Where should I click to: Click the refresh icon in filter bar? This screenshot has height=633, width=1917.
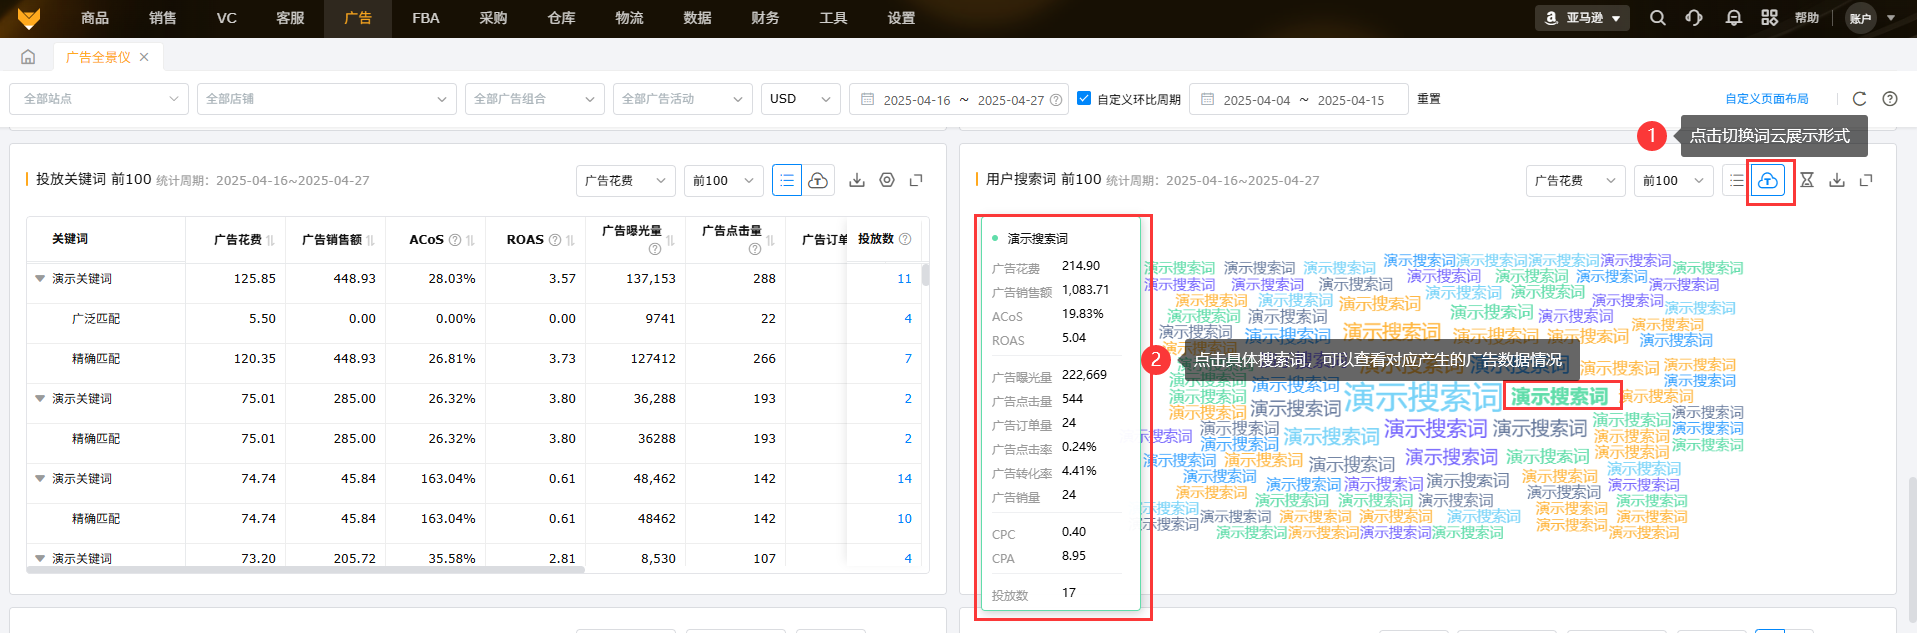pyautogui.click(x=1859, y=99)
